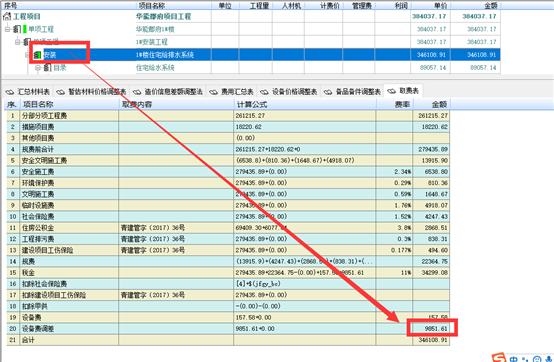Image resolution: width=554 pixels, height=362 pixels.
Task: Select the 措施项目费 row name
Action: click(x=38, y=127)
